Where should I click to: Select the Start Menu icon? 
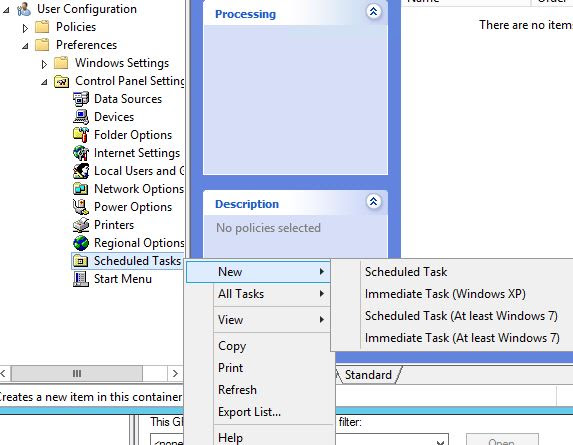[81, 279]
